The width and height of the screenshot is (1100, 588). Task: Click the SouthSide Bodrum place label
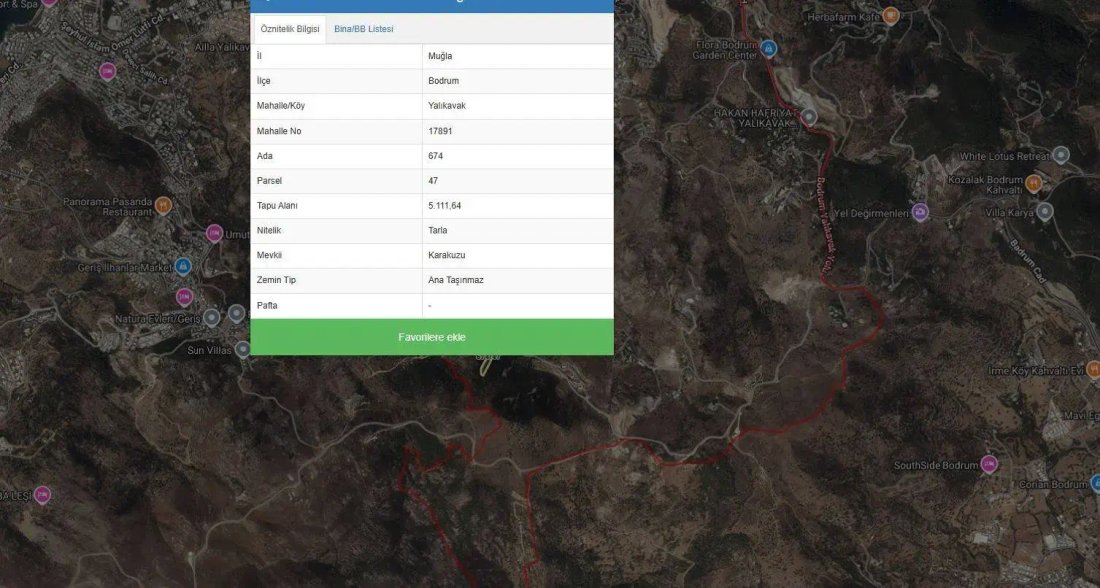point(935,465)
